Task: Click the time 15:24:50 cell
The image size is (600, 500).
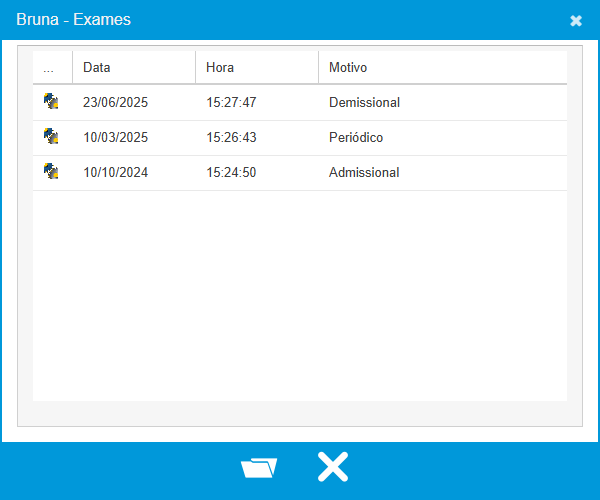Action: pos(232,172)
